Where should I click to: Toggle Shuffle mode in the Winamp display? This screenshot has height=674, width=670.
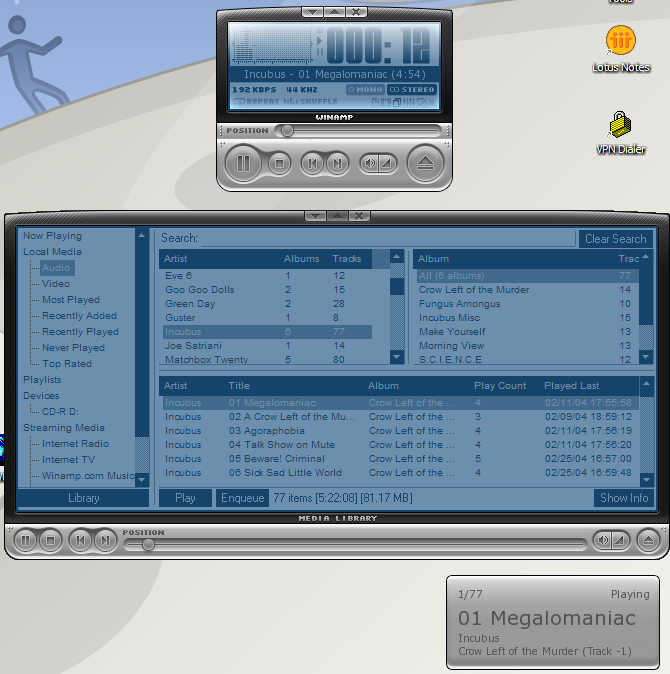click(x=312, y=103)
